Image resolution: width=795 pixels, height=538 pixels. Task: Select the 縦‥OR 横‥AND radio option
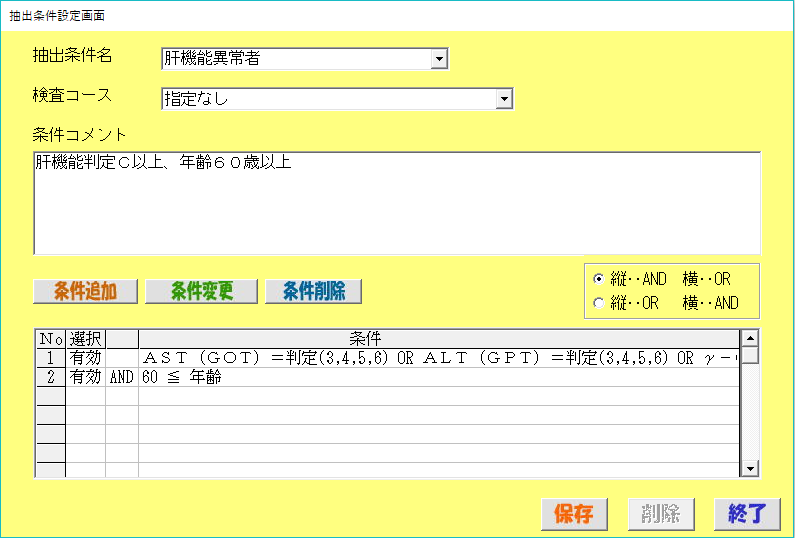599,303
